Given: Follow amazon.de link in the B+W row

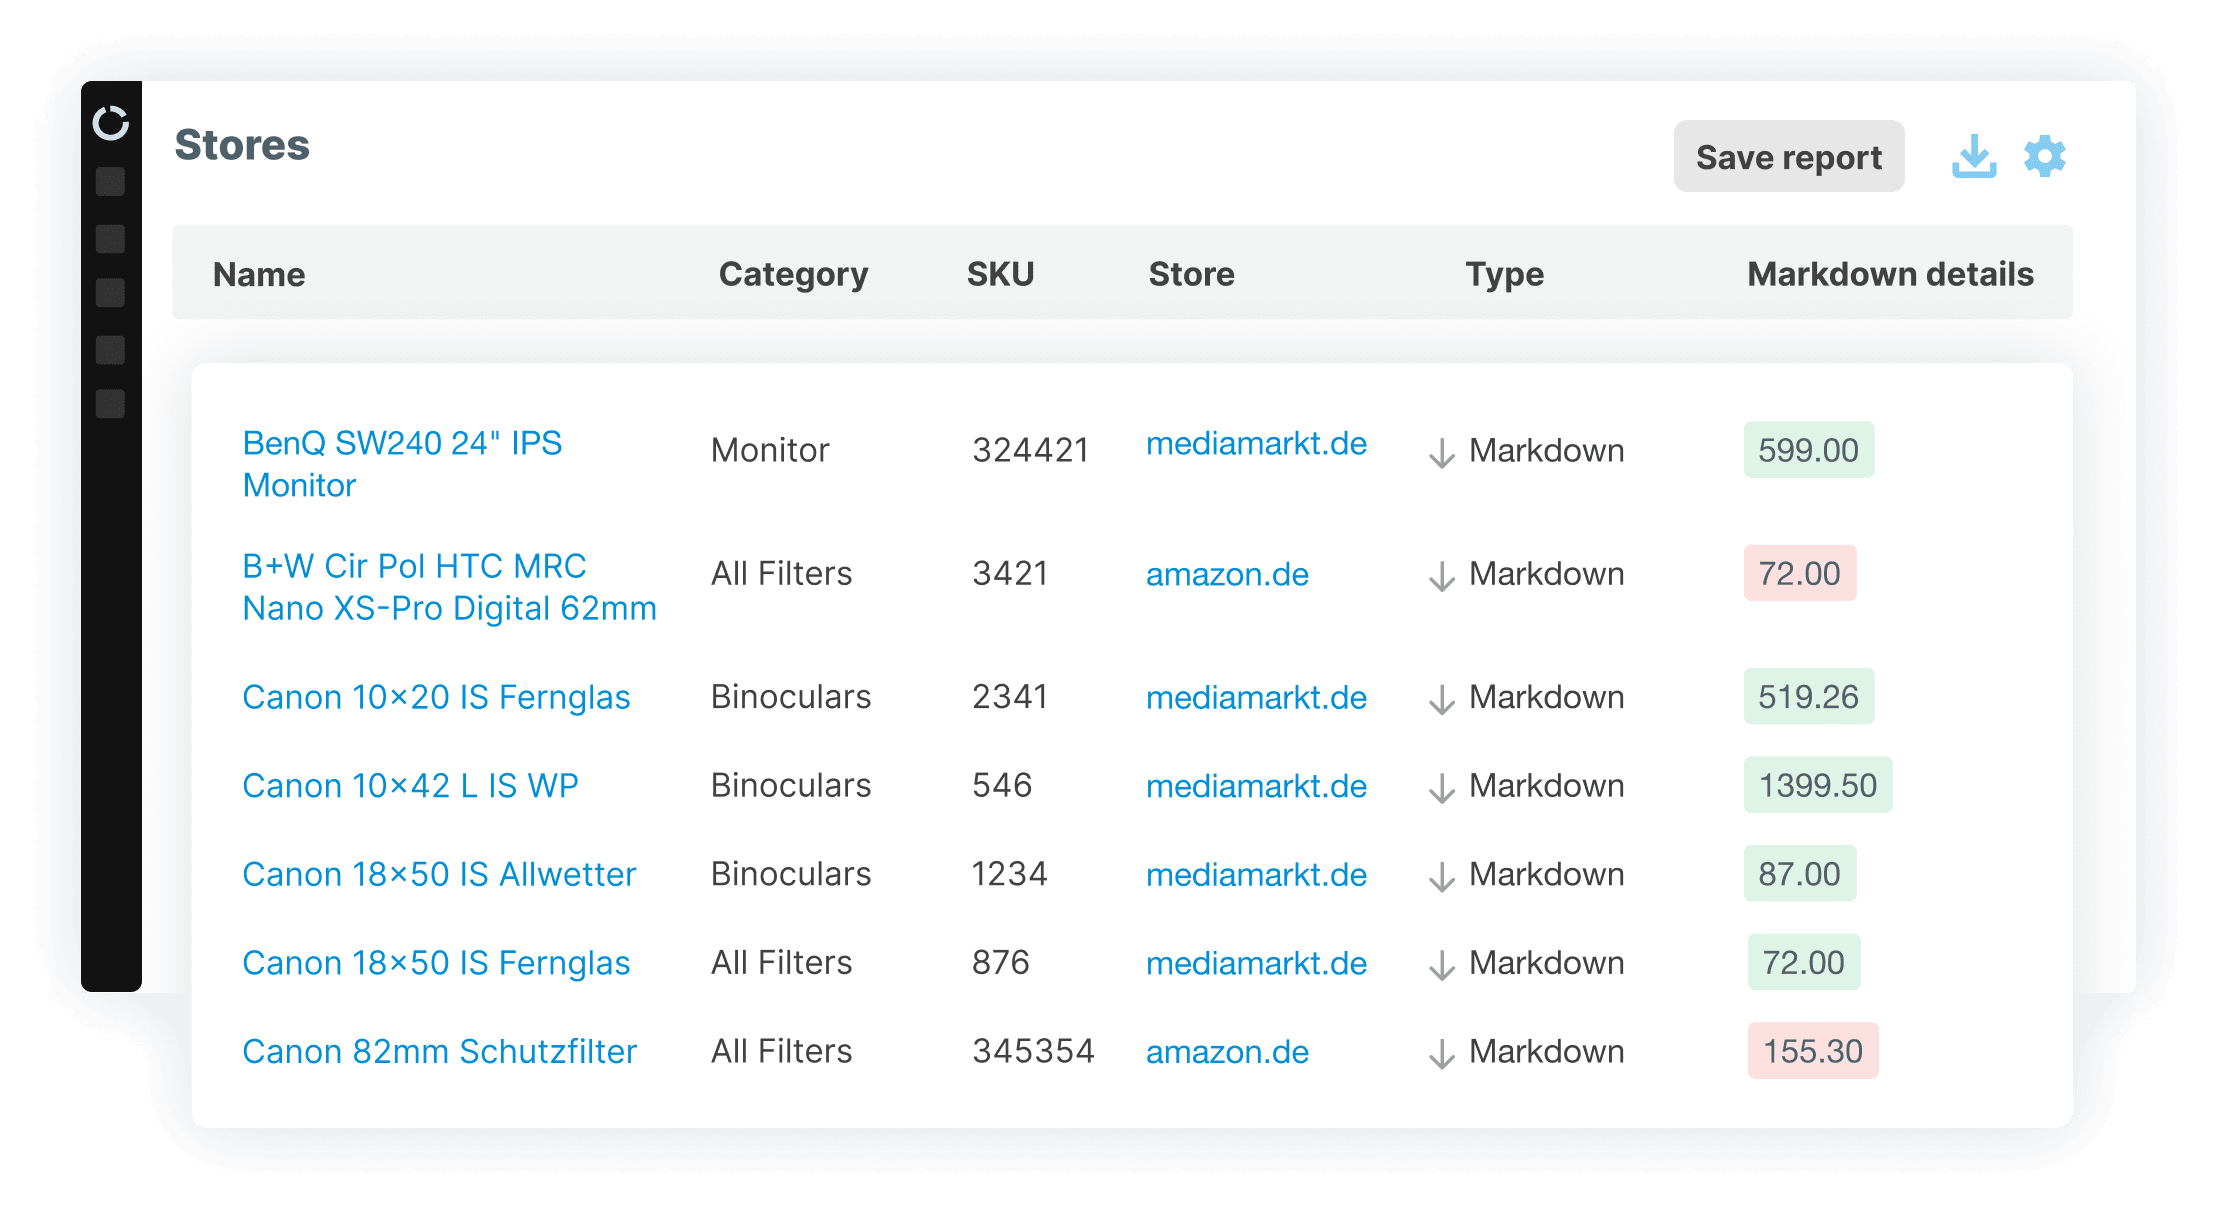Looking at the screenshot, I should click(1227, 574).
